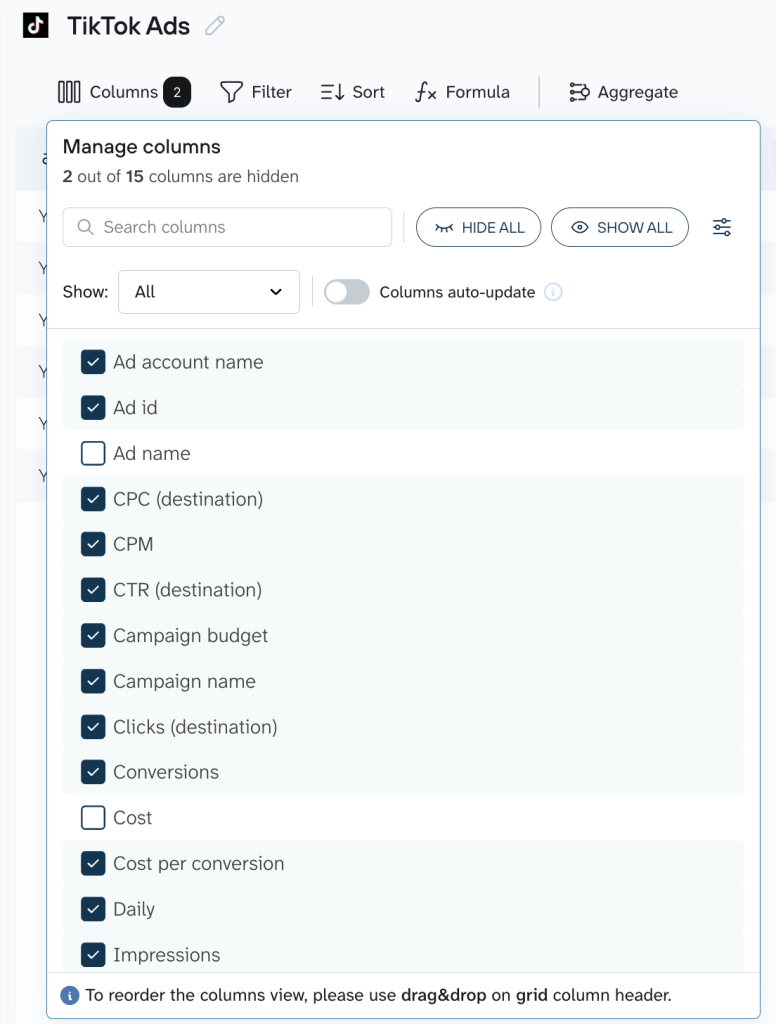This screenshot has height=1024, width=776.
Task: Open the Formula (fx) tool
Action: (x=460, y=91)
